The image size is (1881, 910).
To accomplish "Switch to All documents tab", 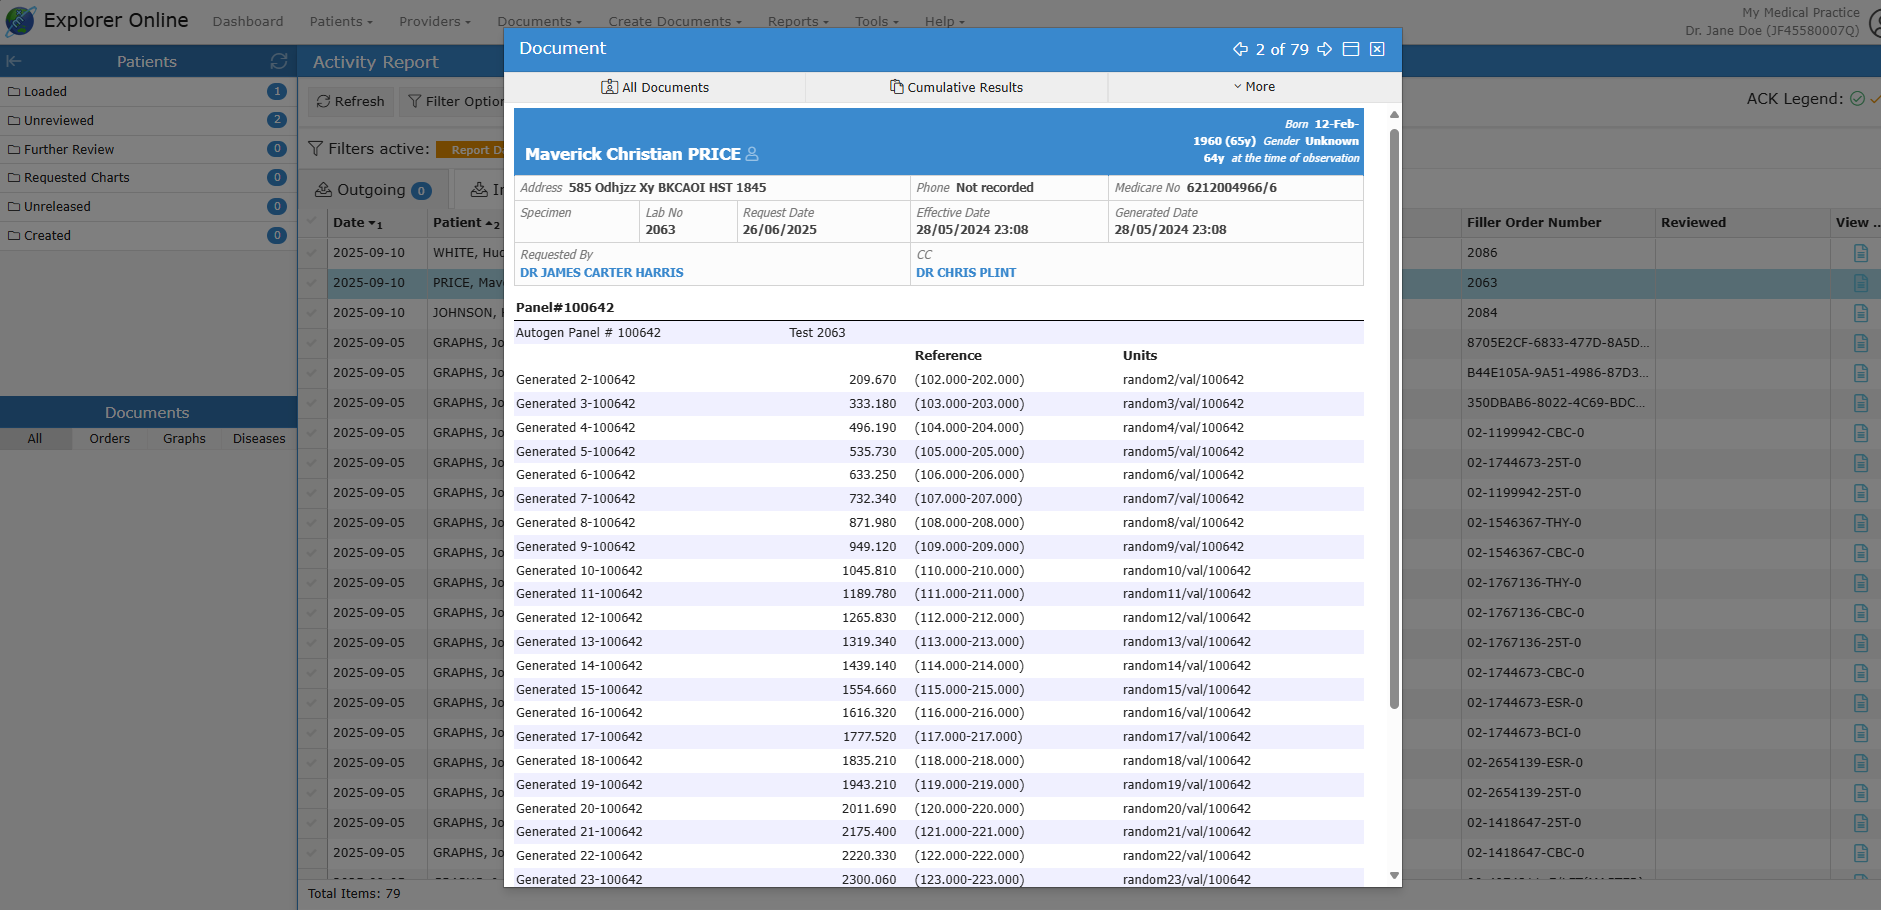I will point(35,439).
